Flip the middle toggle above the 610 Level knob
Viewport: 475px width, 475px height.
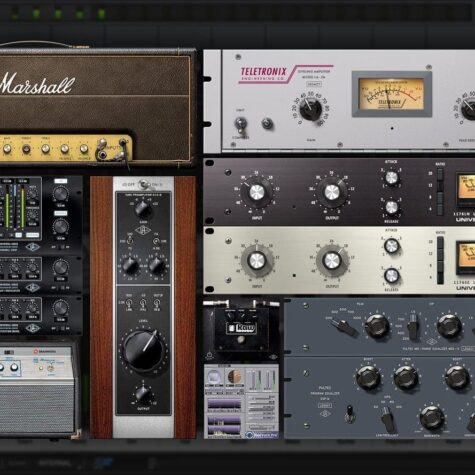tap(143, 304)
